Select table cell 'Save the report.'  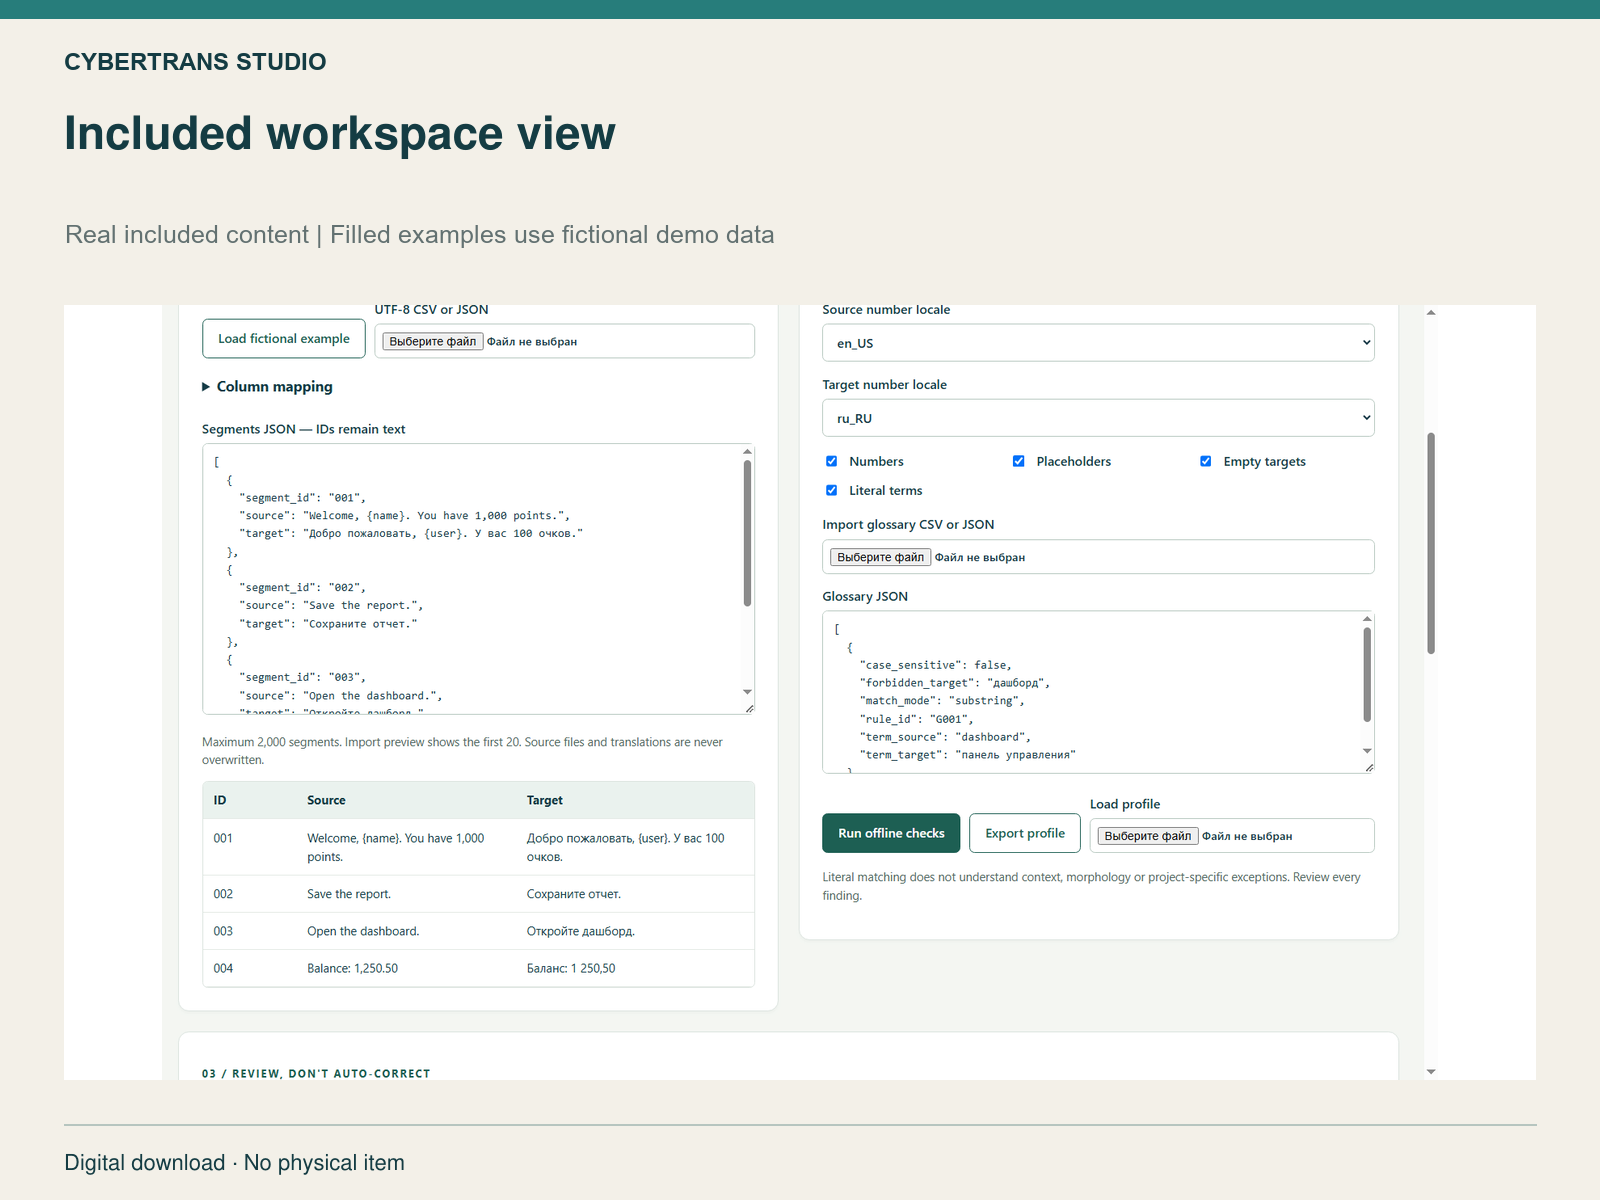tap(349, 894)
